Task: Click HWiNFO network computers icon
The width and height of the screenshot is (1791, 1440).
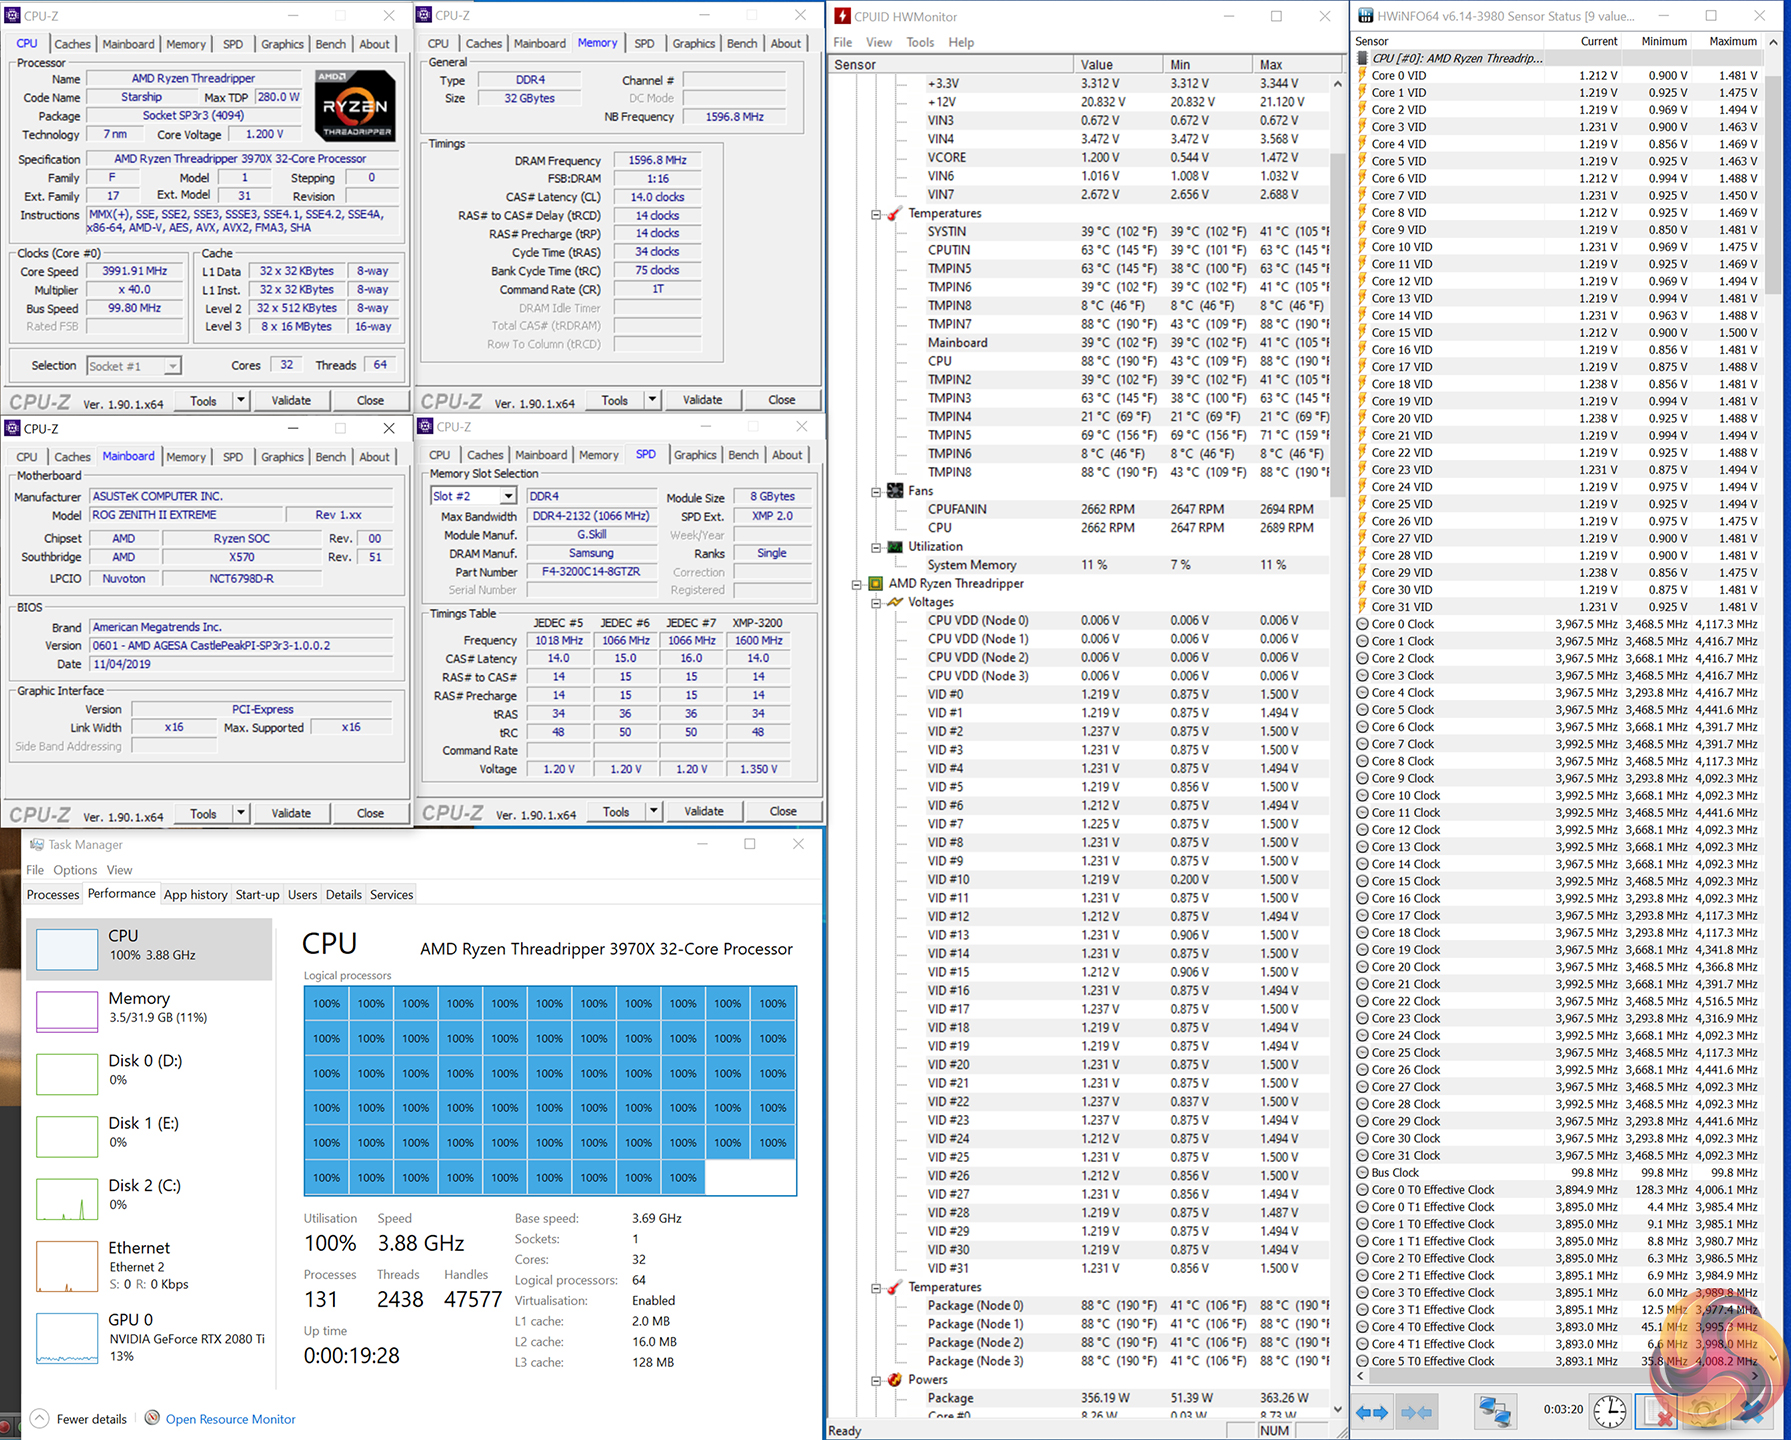Action: (x=1494, y=1412)
